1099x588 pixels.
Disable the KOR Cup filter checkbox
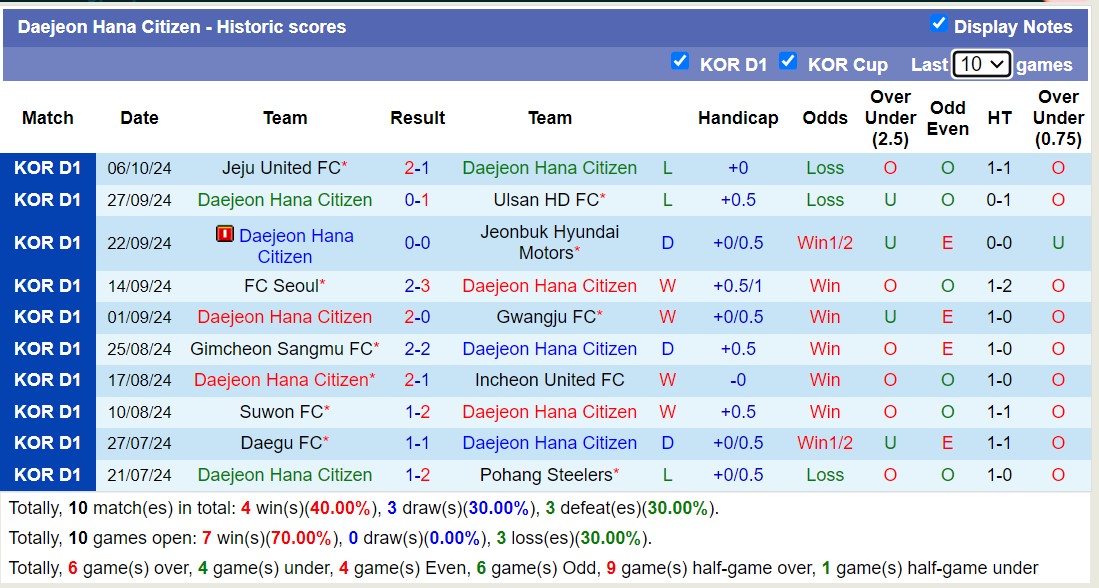pos(790,63)
